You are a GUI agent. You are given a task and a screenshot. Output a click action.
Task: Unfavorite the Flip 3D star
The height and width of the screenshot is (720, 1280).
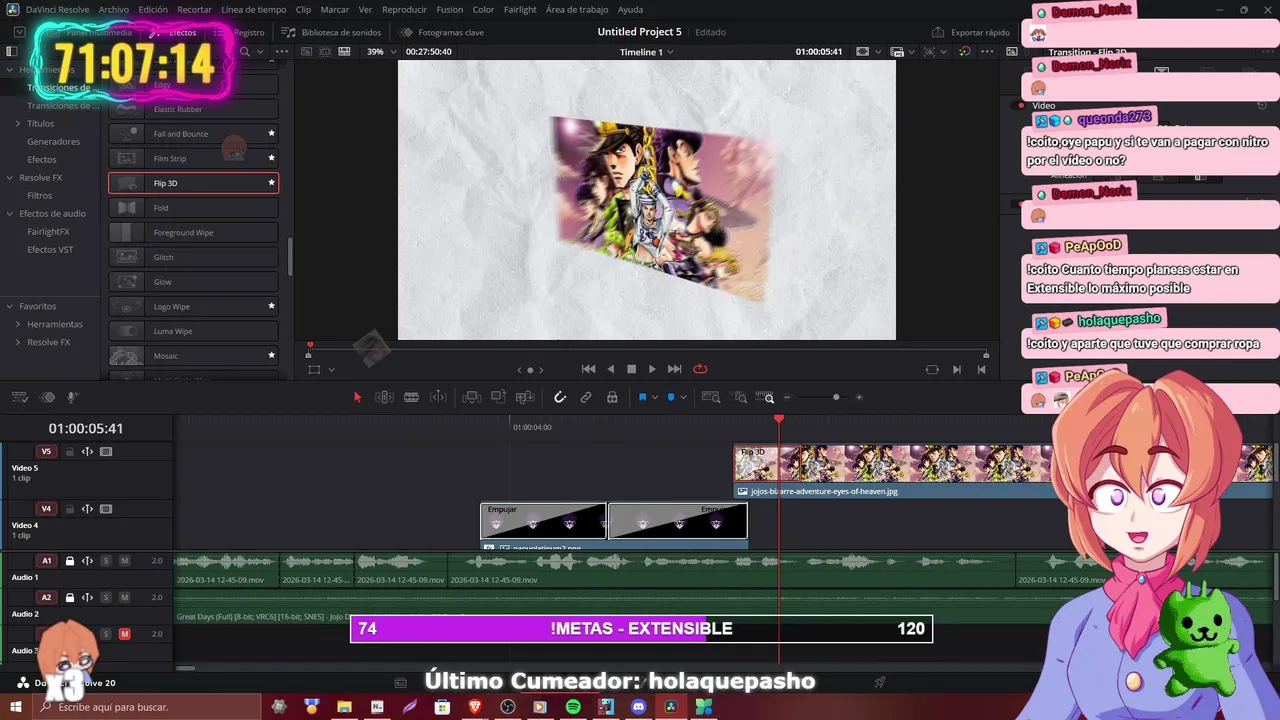click(x=271, y=183)
